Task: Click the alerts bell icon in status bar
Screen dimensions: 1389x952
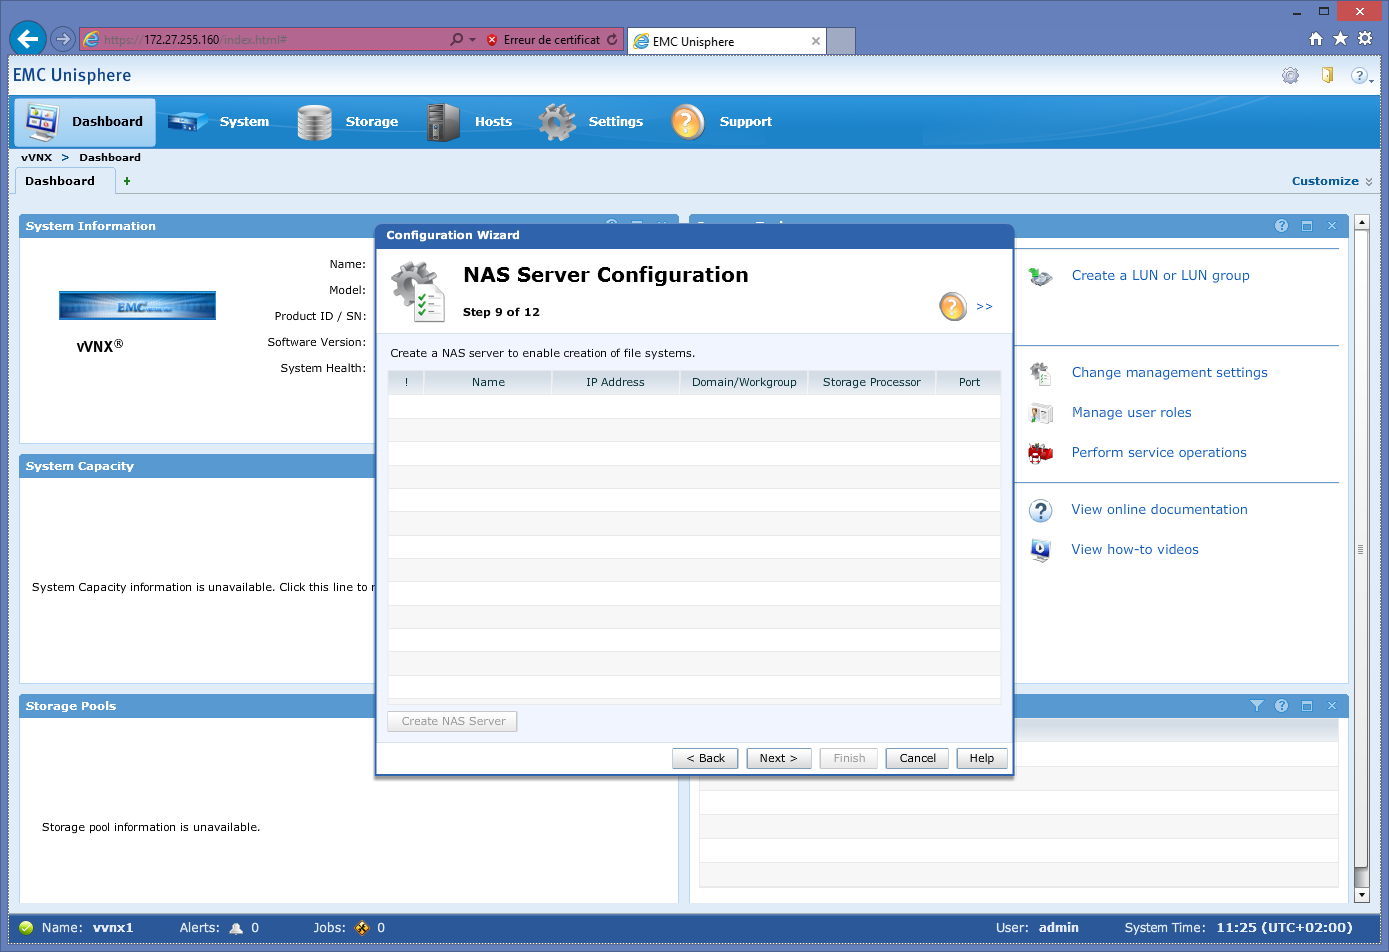Action: pyautogui.click(x=236, y=928)
